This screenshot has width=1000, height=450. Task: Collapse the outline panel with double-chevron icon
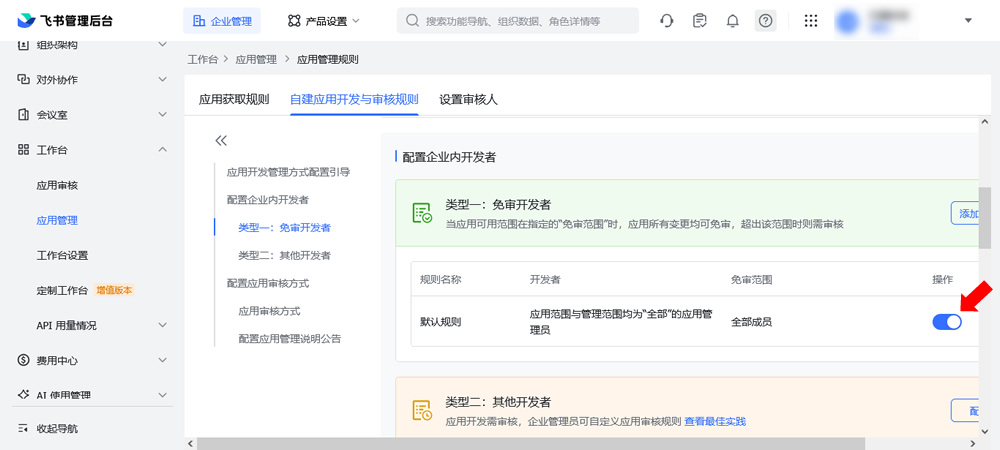(222, 141)
